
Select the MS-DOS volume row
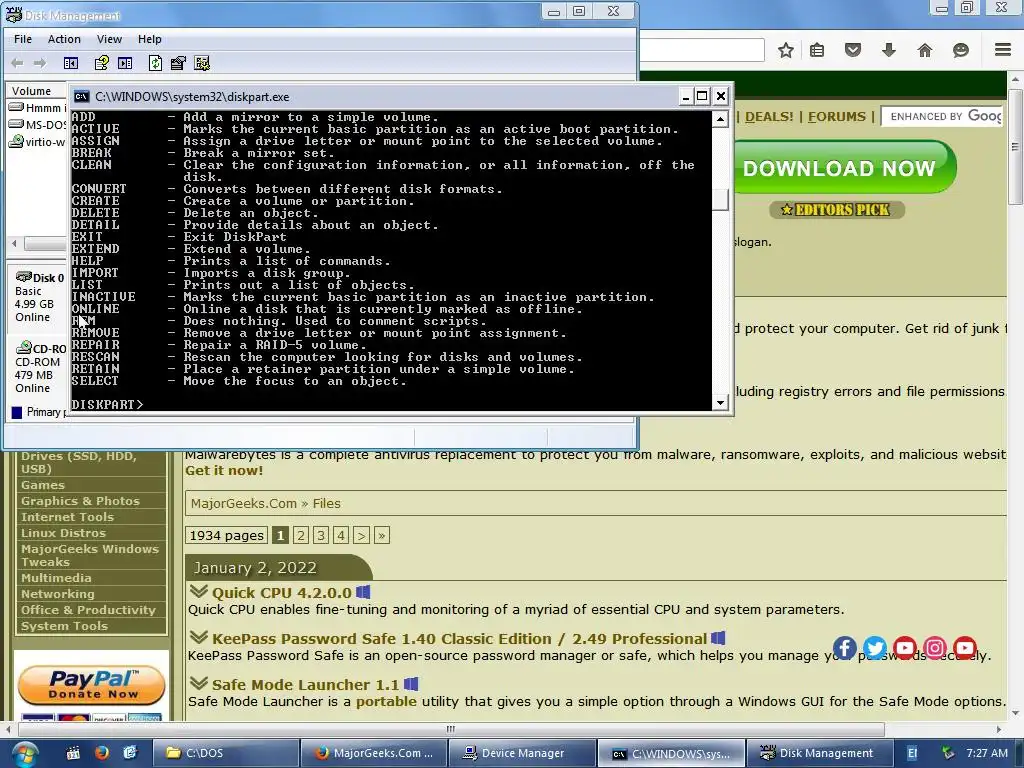[x=37, y=125]
